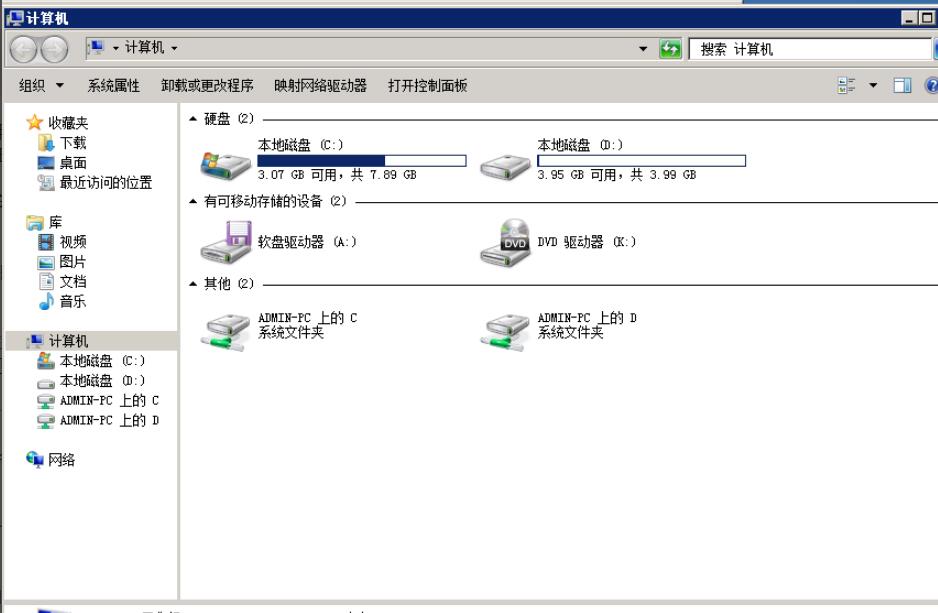Click 映射网络驱动器 toolbar button
The image size is (938, 613).
tap(320, 86)
